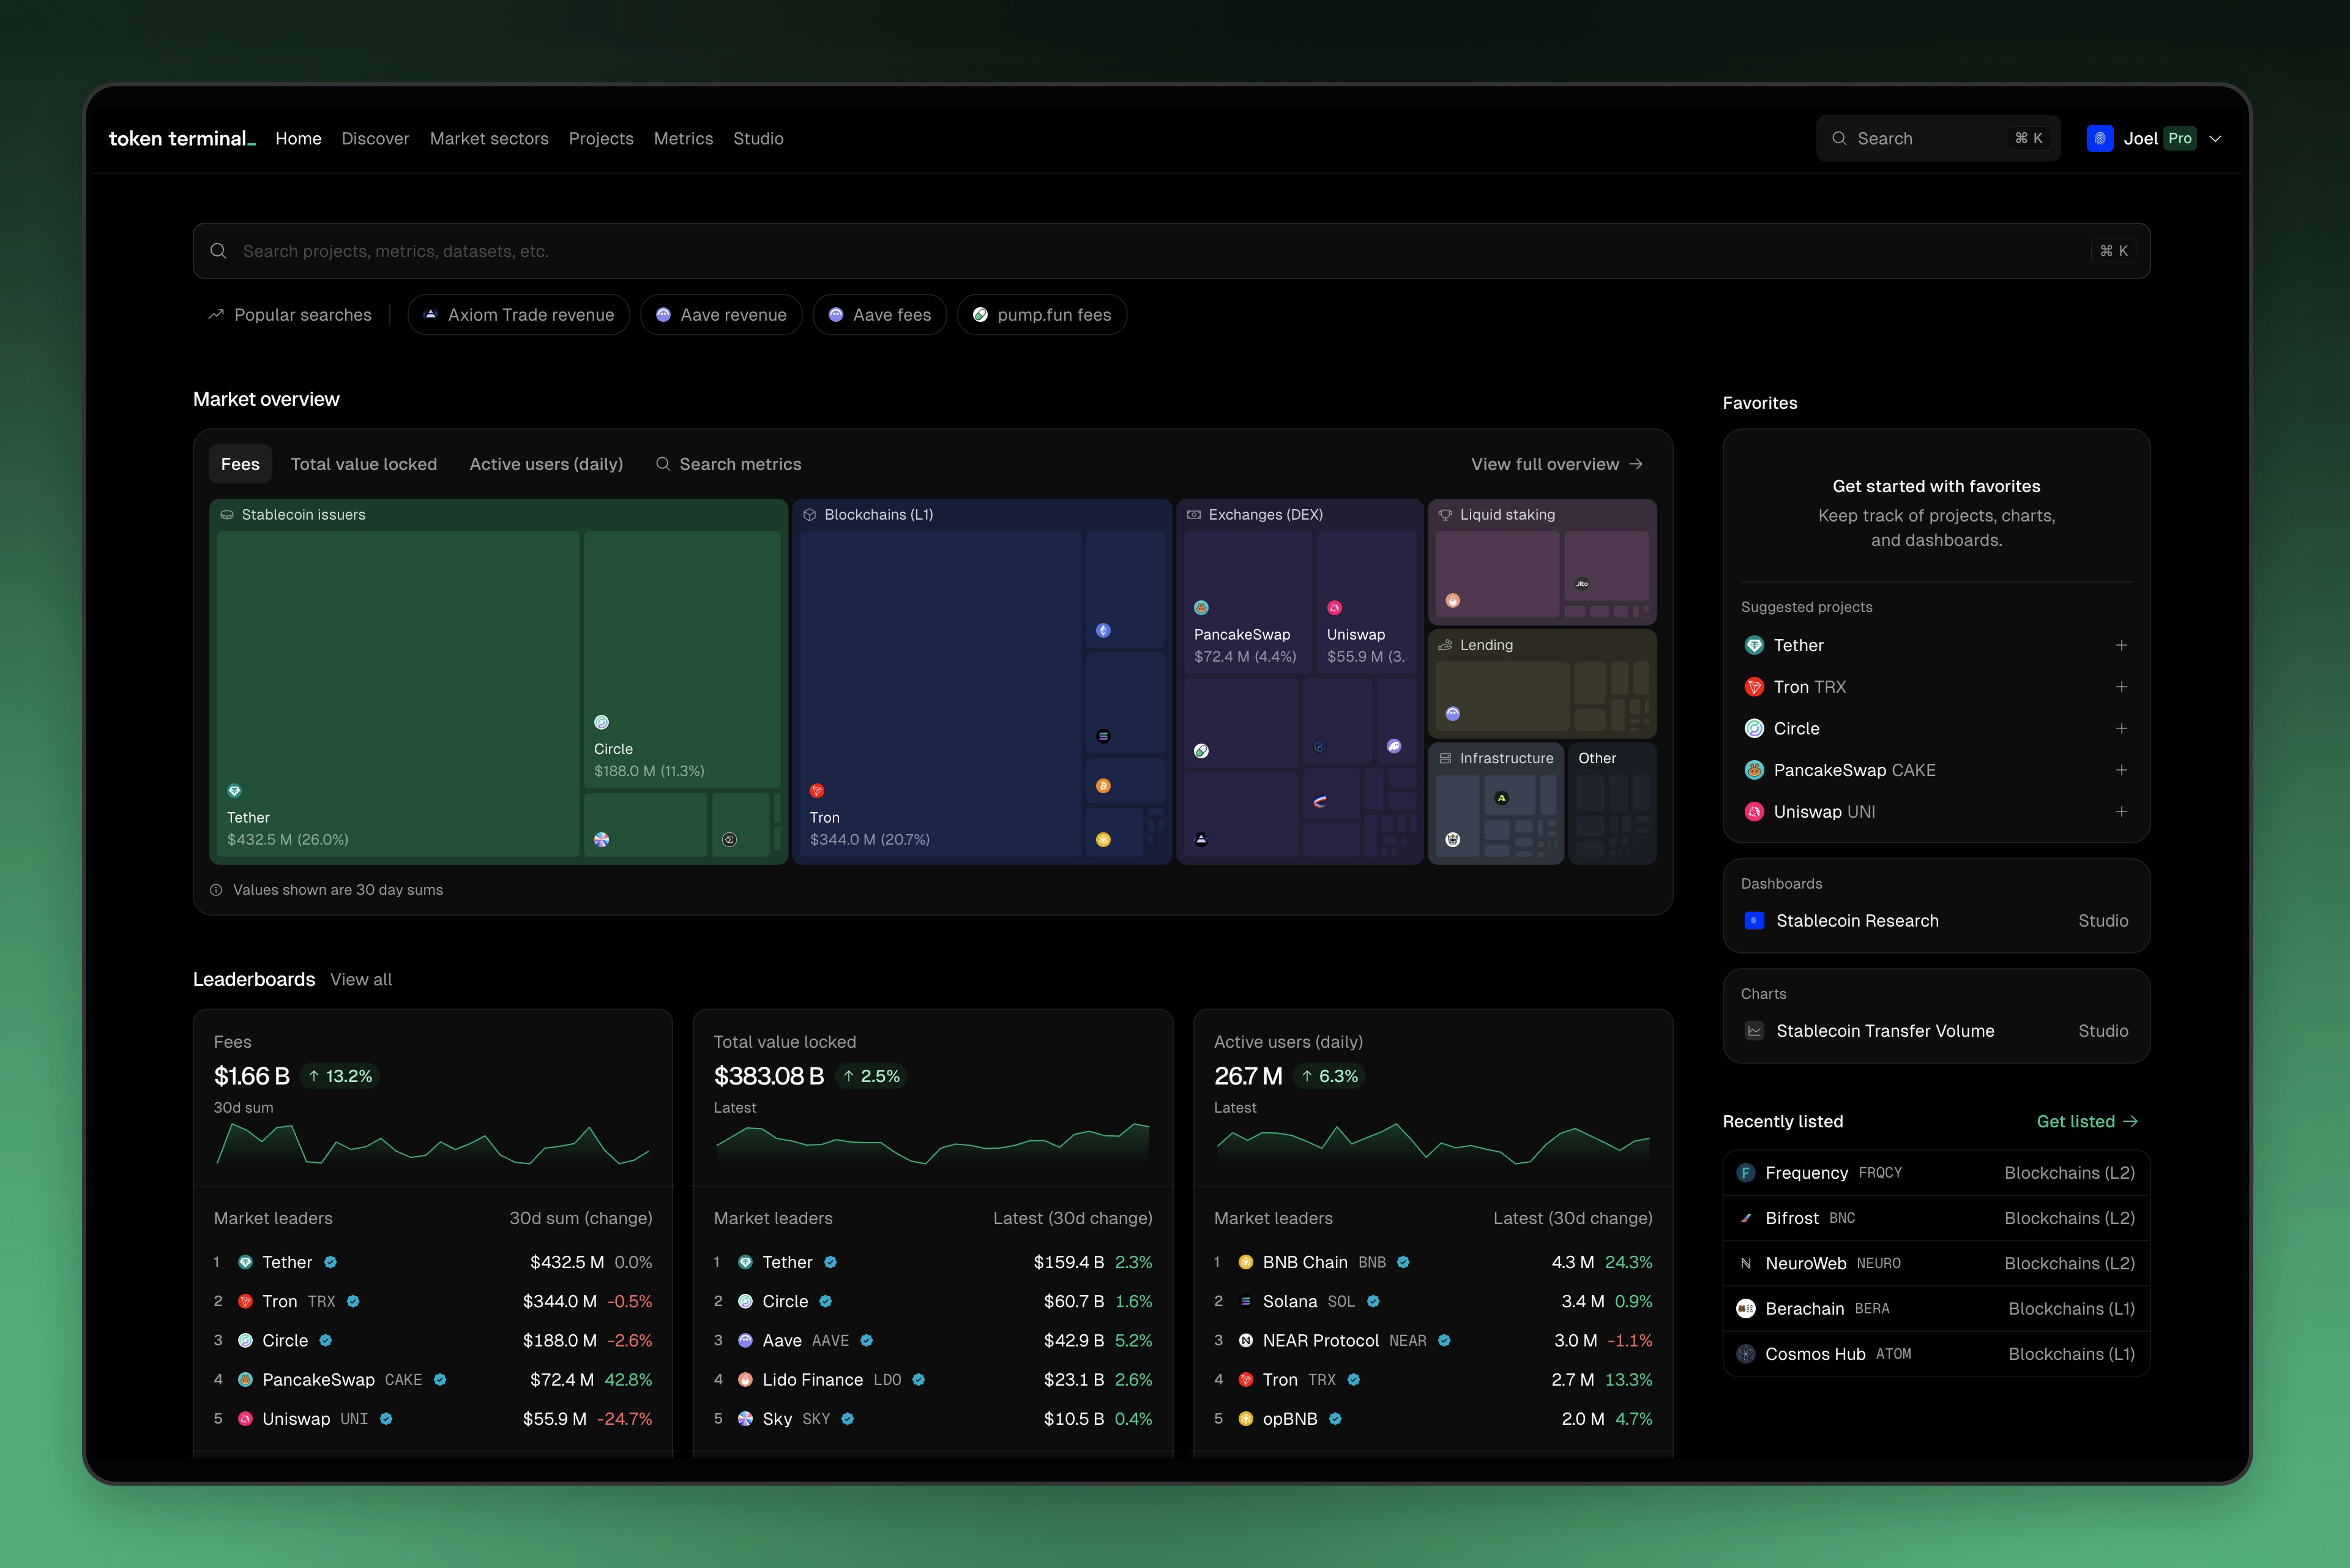Add Tether to favorites with plus icon
This screenshot has width=2350, height=1568.
pyautogui.click(x=2121, y=645)
